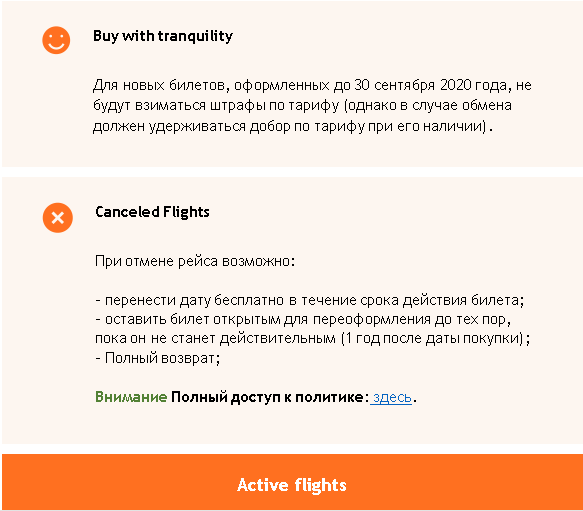Click the '30 сентября 2020 года' date text
This screenshot has width=583, height=511.
click(x=430, y=86)
